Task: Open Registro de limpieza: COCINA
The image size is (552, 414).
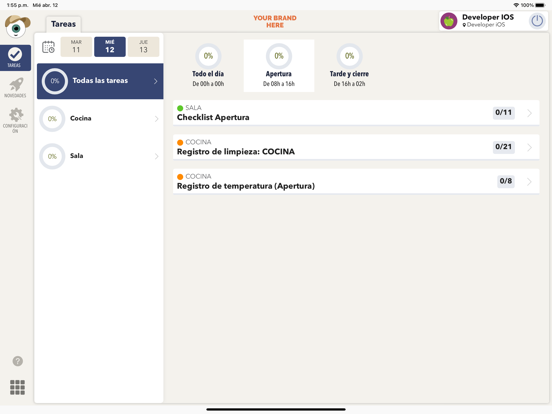Action: pos(356,147)
